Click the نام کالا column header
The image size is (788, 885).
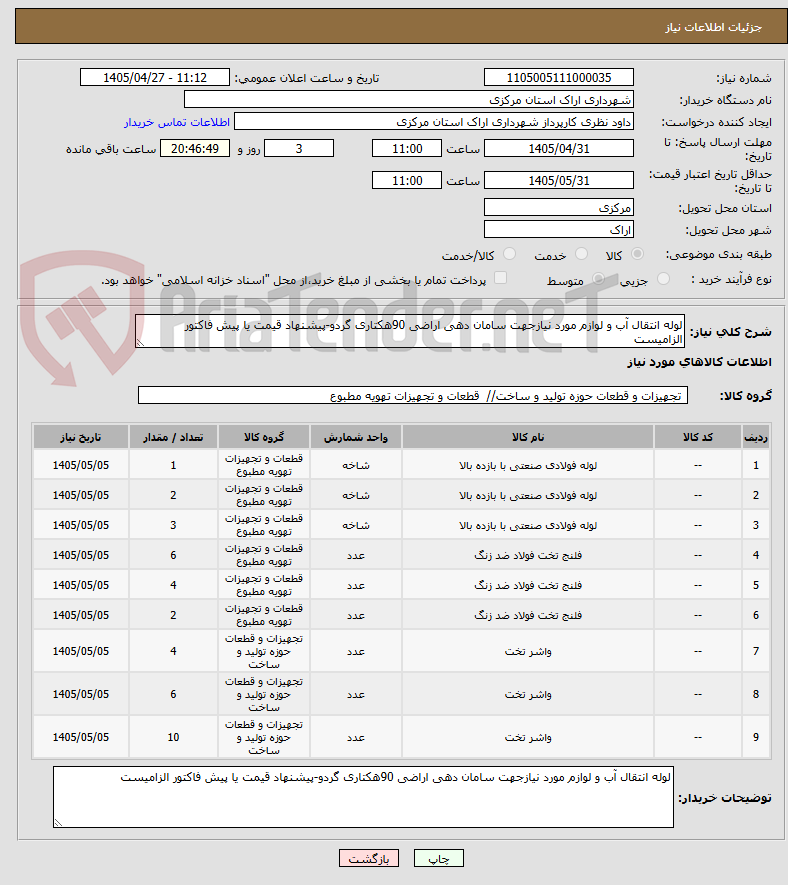[x=528, y=437]
